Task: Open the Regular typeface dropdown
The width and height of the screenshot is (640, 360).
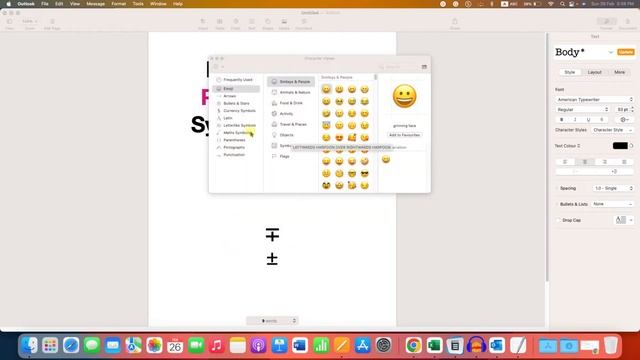Action: point(582,110)
